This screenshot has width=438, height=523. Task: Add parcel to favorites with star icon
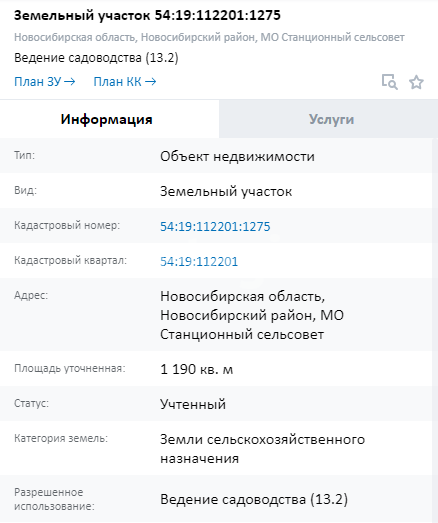click(416, 82)
